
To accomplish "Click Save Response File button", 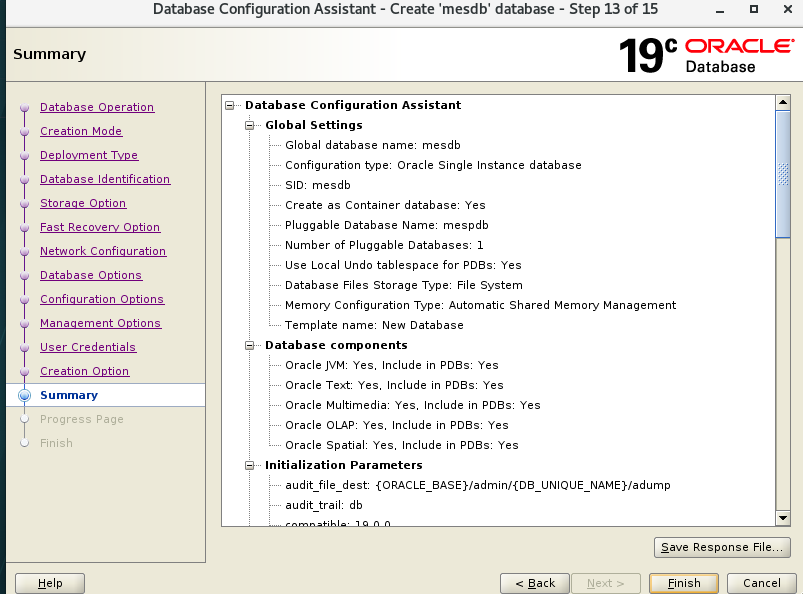I will point(722,547).
